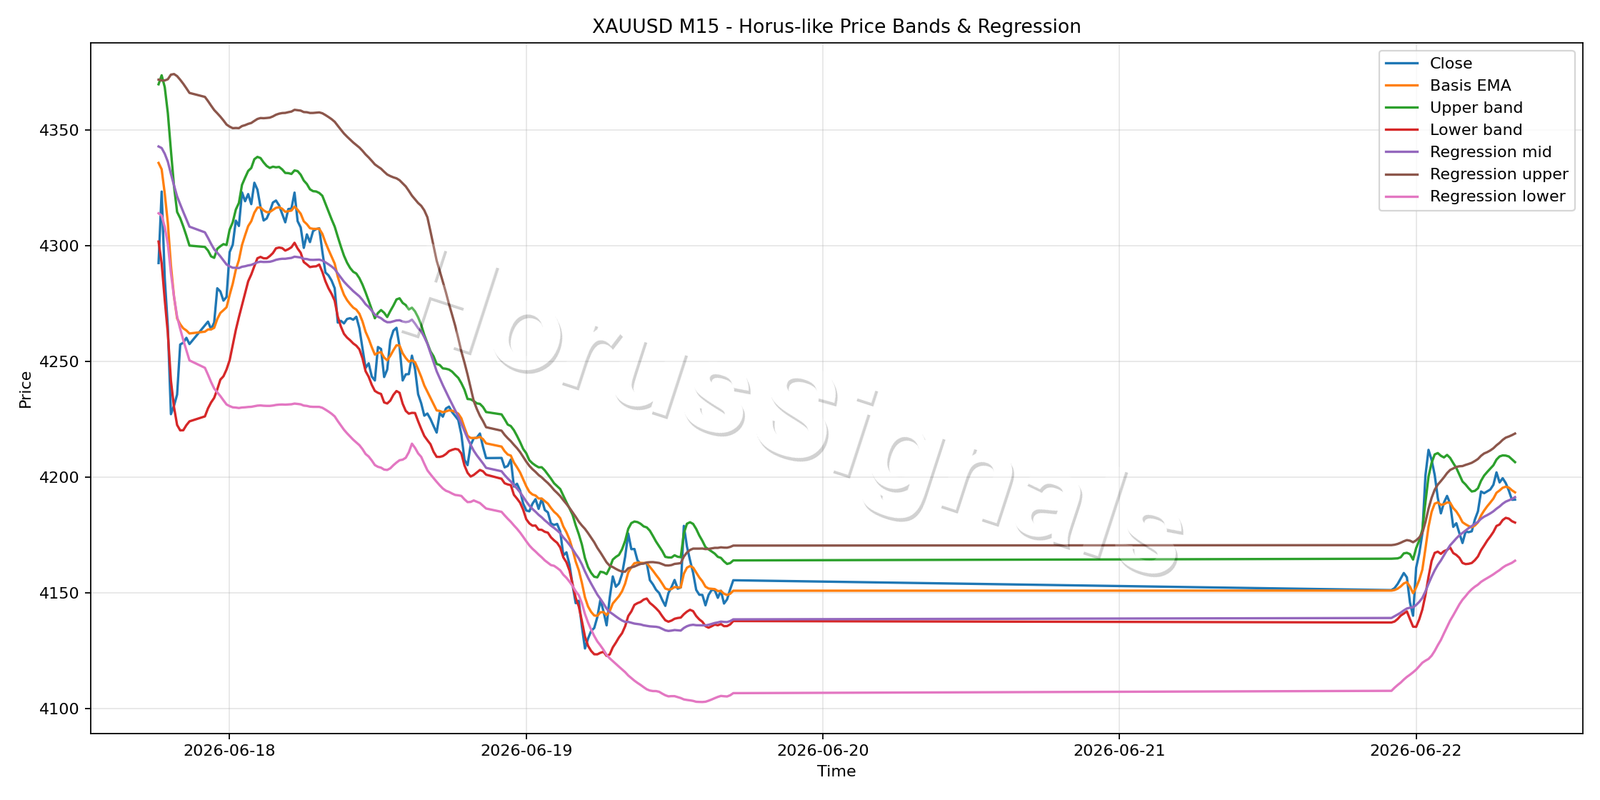Click the 4350 y-axis tick label

point(62,130)
